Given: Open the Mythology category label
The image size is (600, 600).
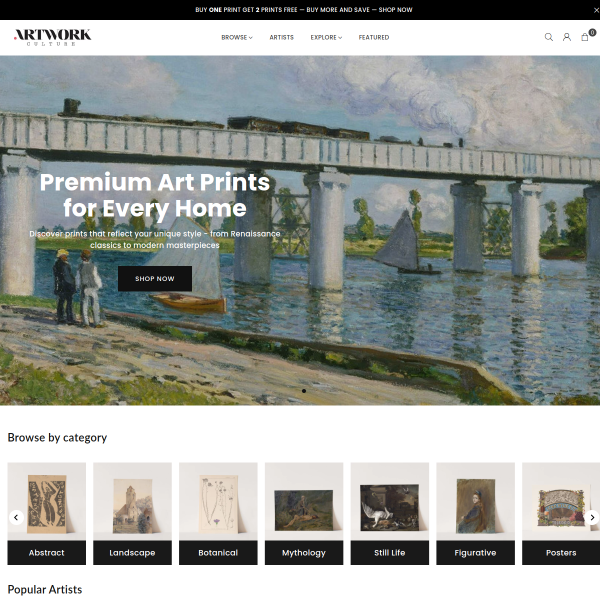Looking at the screenshot, I should click(304, 553).
